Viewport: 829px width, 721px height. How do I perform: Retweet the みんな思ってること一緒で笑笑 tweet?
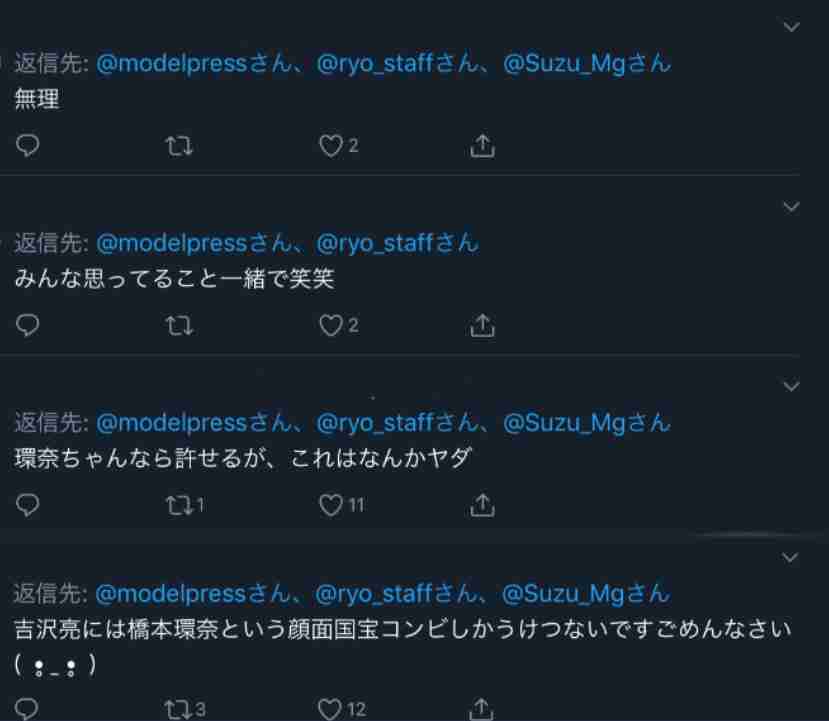pos(179,326)
